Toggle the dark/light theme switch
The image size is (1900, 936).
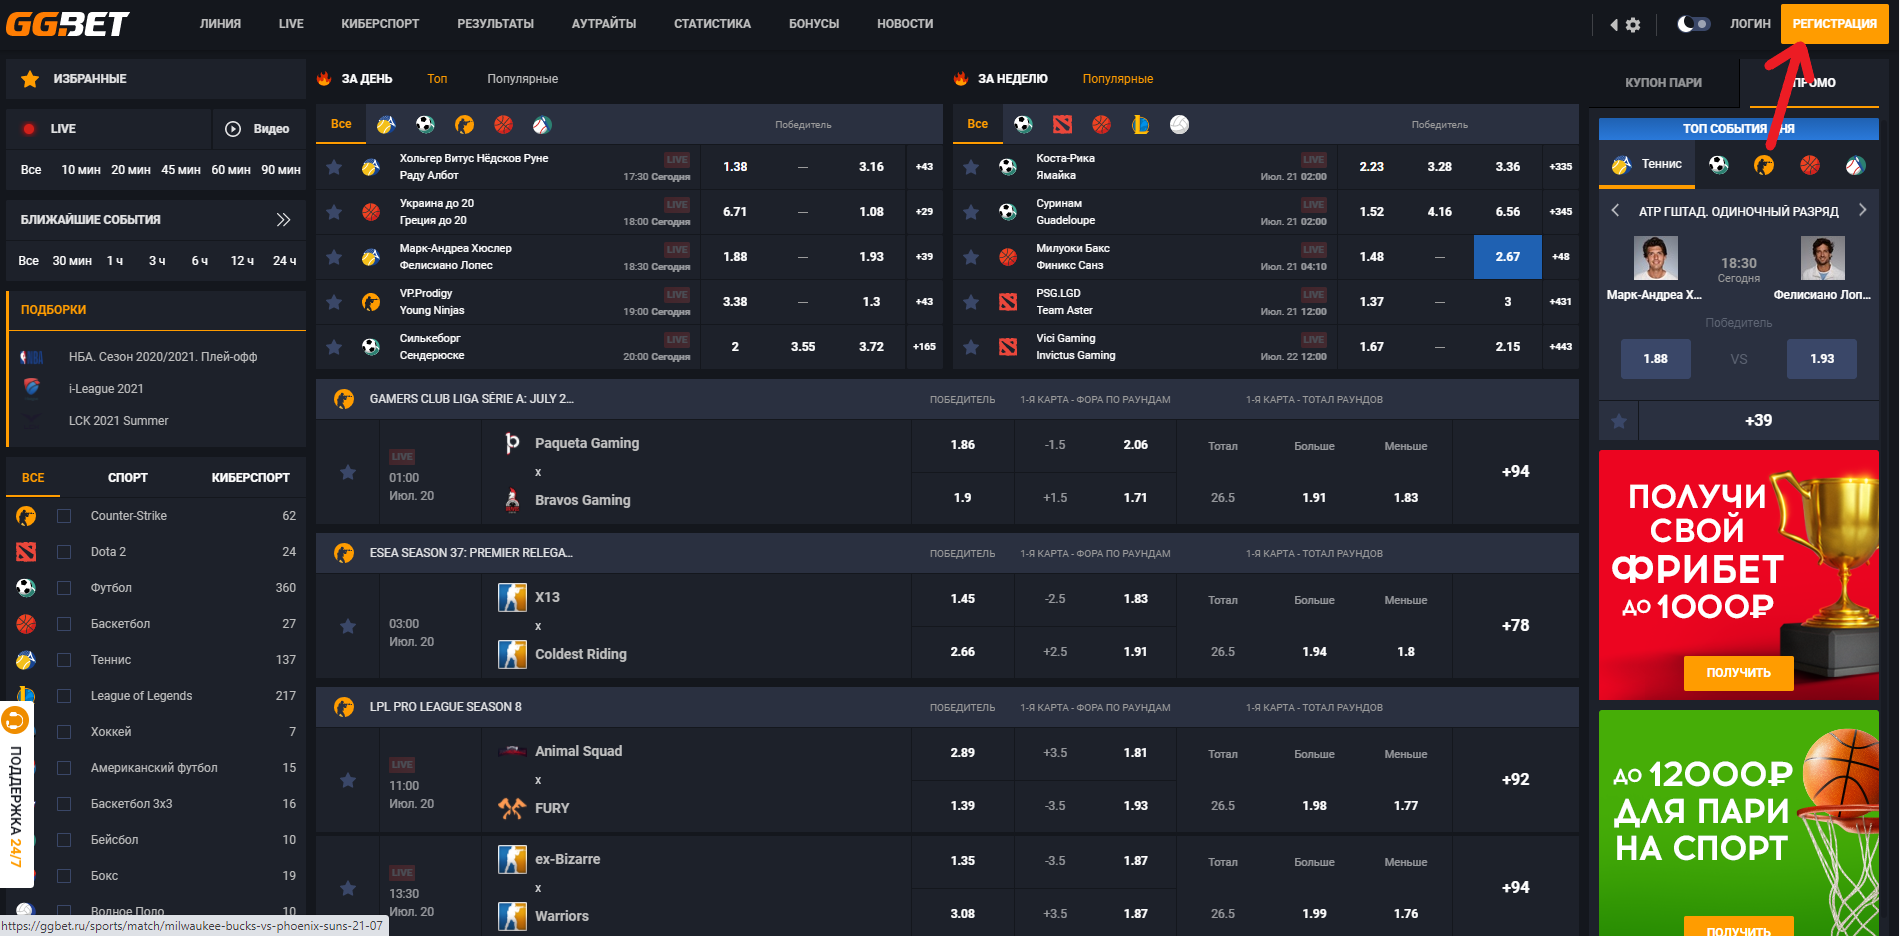coord(1694,24)
